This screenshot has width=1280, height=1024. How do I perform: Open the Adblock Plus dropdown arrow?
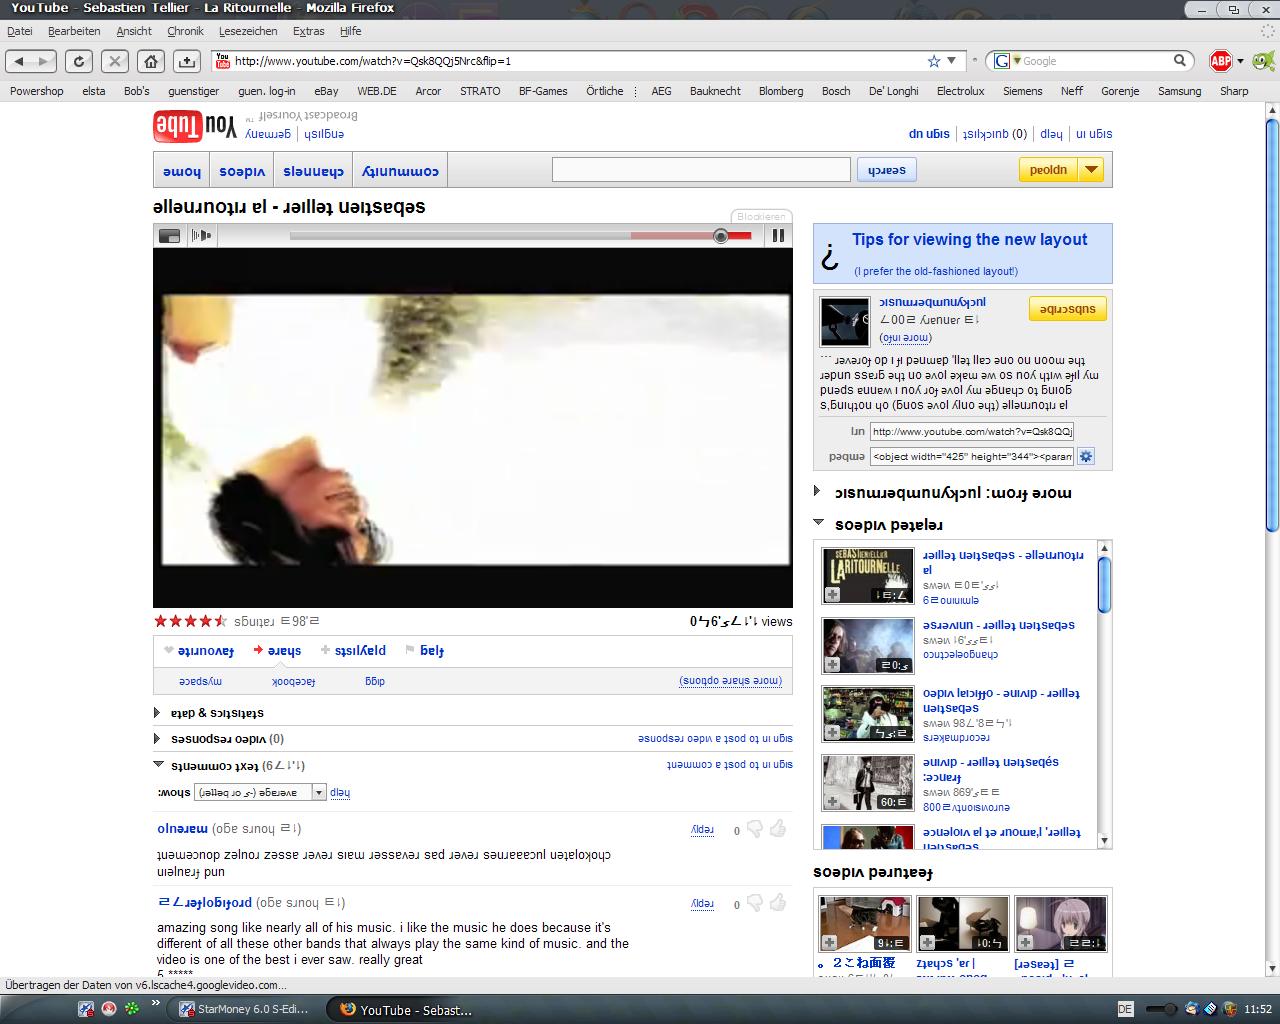(1240, 61)
